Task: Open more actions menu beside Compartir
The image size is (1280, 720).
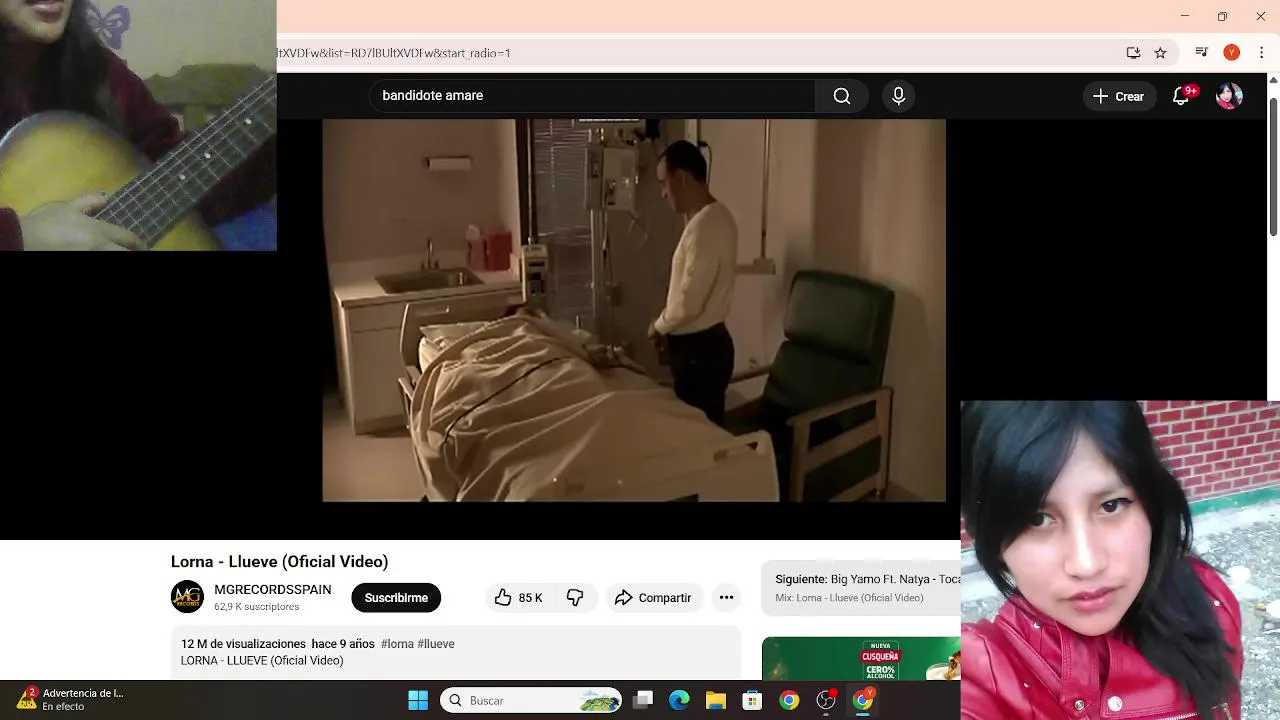Action: 727,598
